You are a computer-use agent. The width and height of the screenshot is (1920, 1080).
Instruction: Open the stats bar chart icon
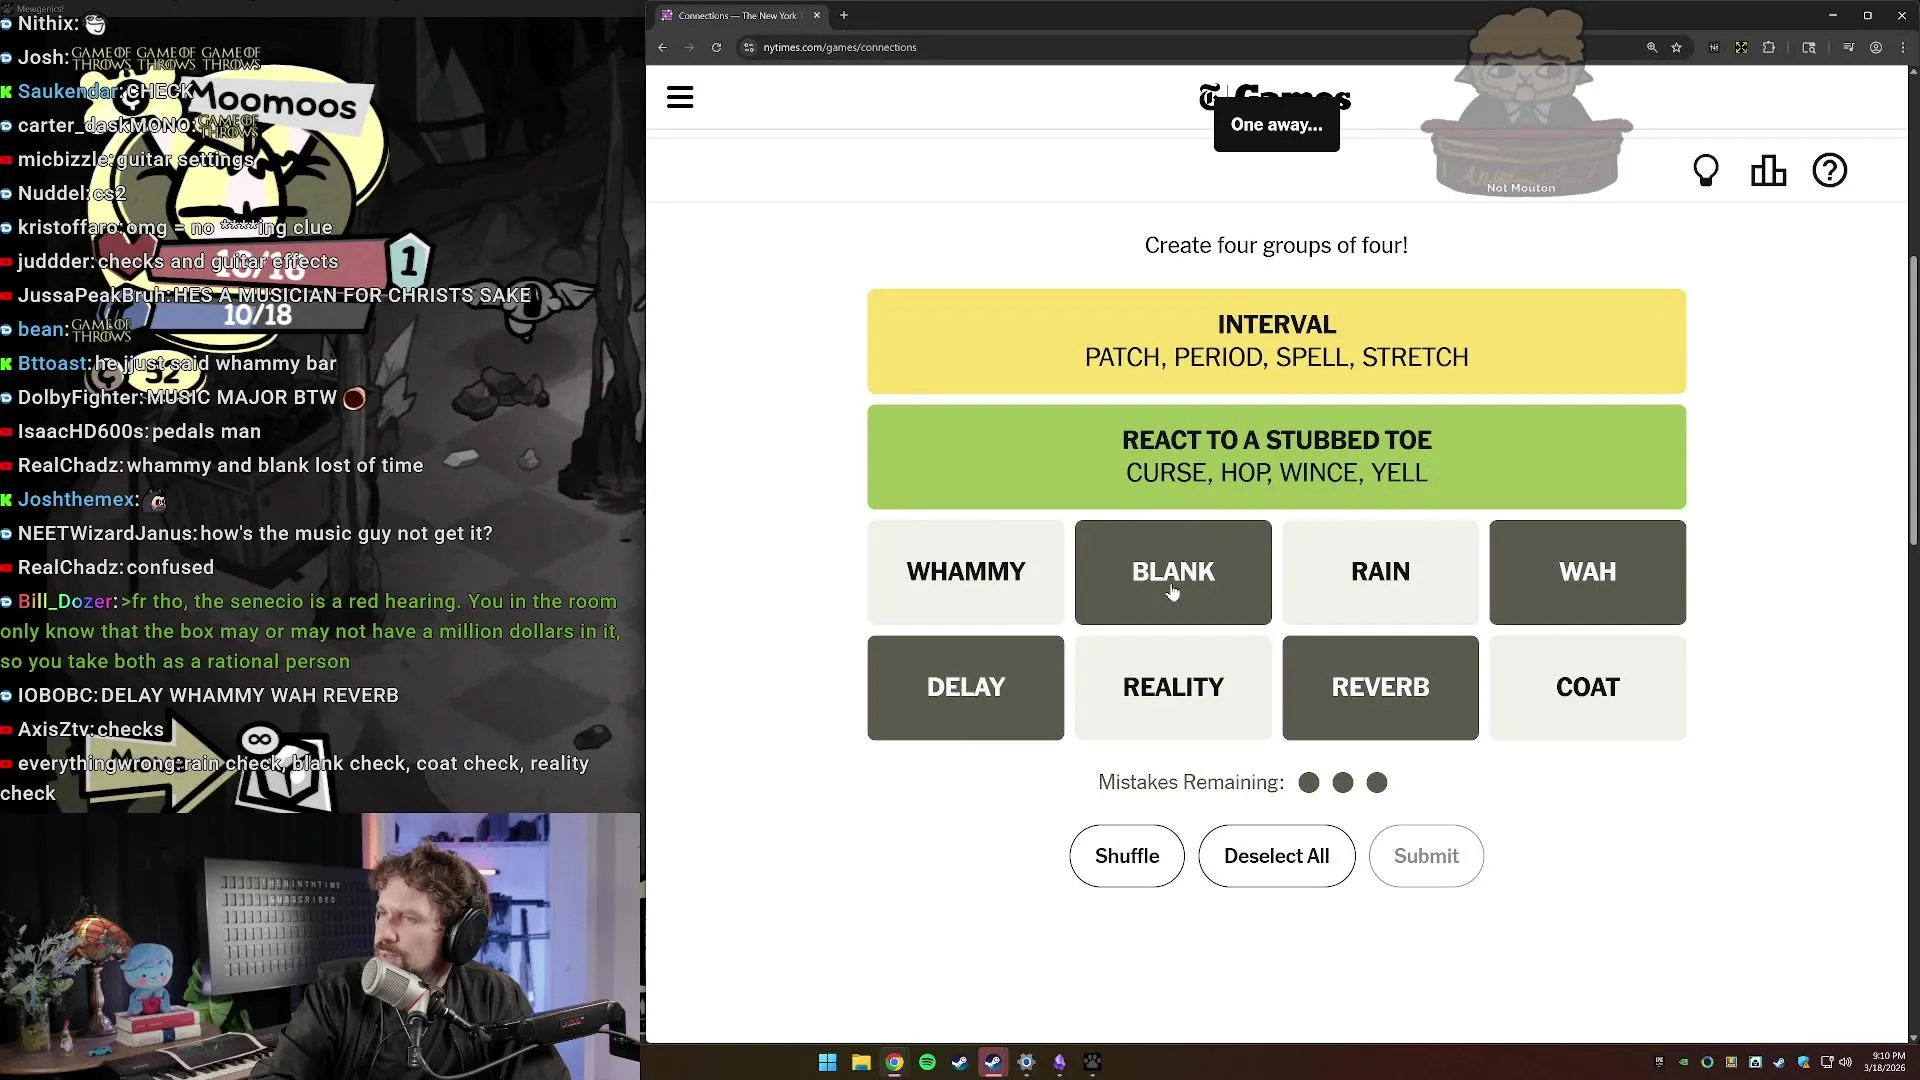tap(1768, 171)
